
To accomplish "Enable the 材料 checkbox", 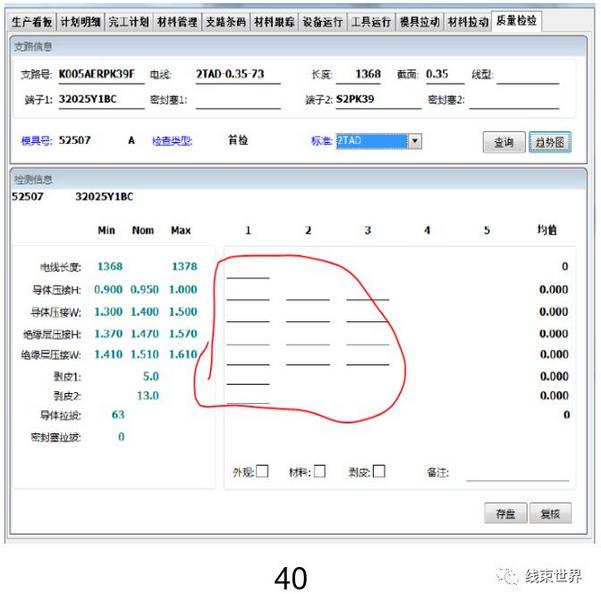I will point(320,471).
